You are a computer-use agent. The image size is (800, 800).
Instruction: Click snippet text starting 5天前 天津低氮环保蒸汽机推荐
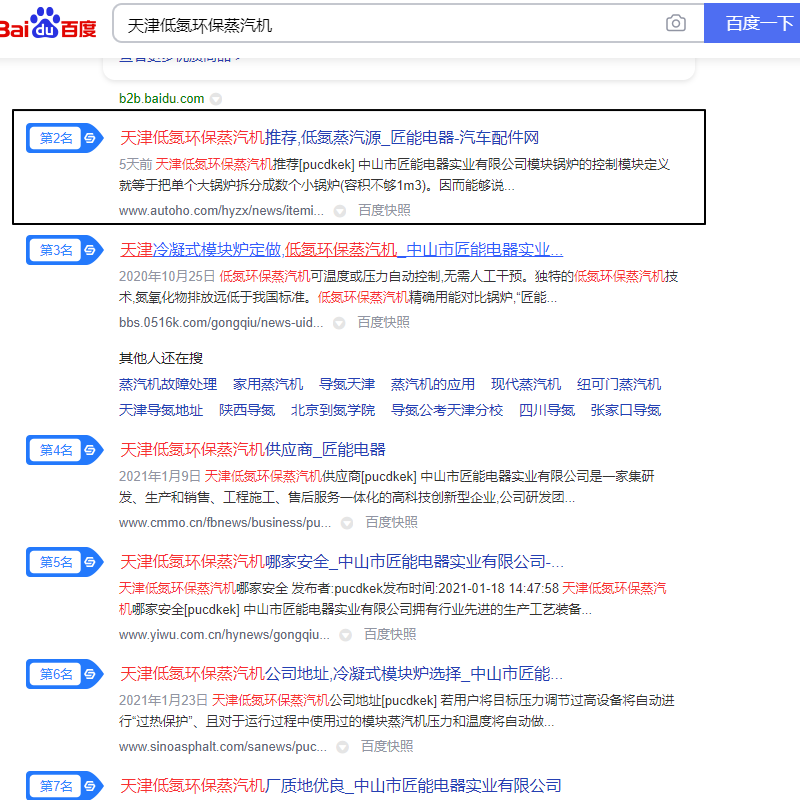(x=394, y=174)
